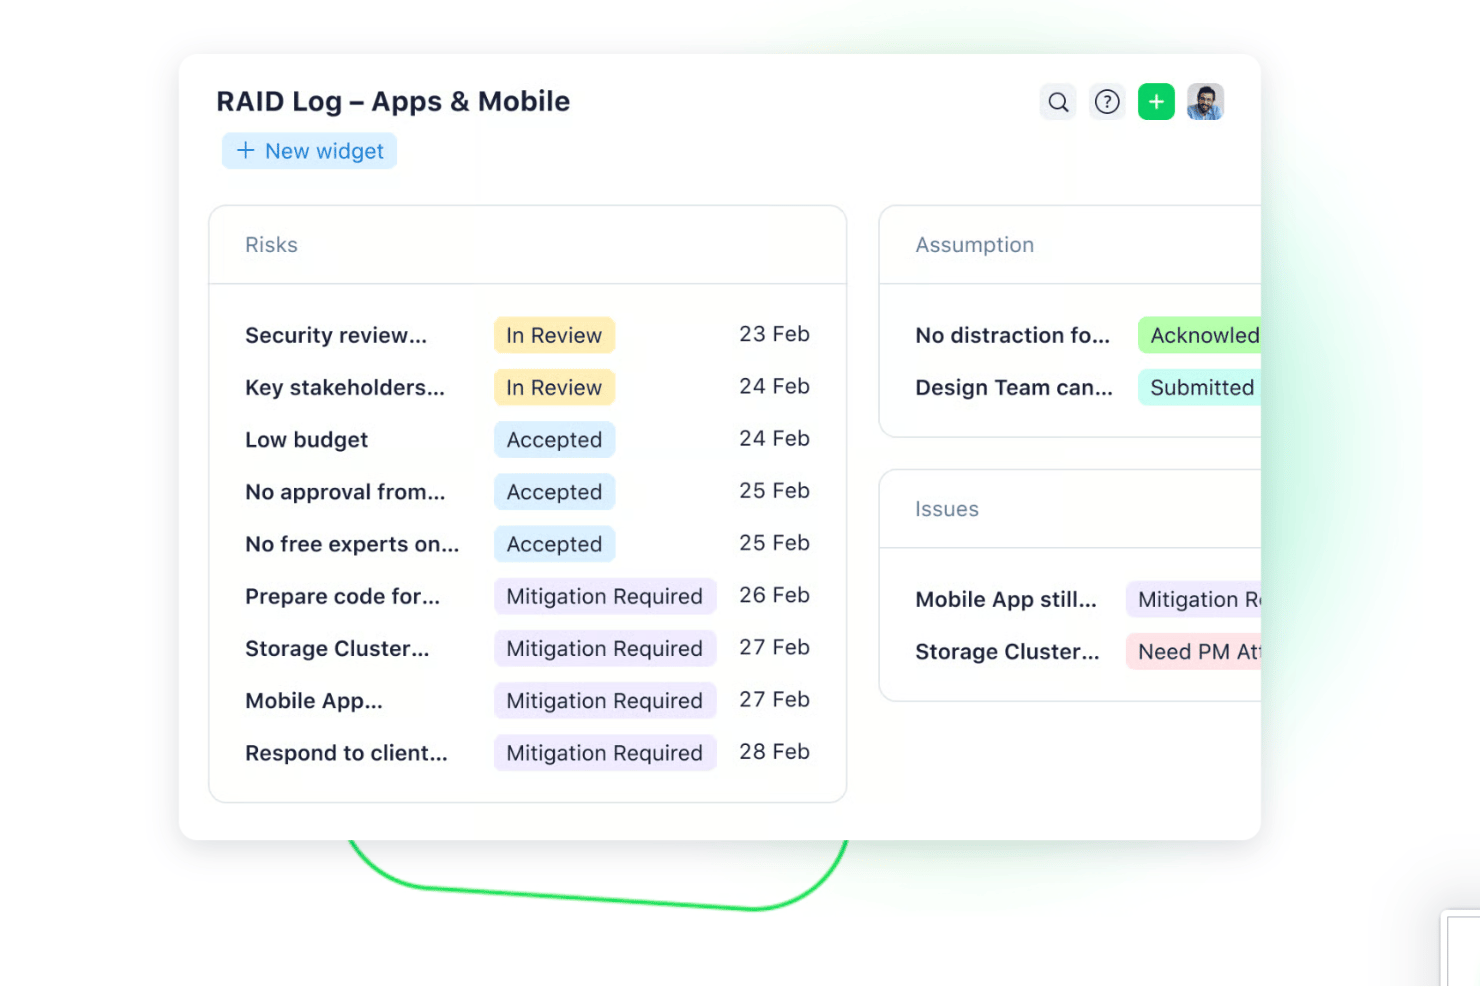This screenshot has width=1480, height=987.
Task: Open the search icon in the header
Action: pos(1058,102)
